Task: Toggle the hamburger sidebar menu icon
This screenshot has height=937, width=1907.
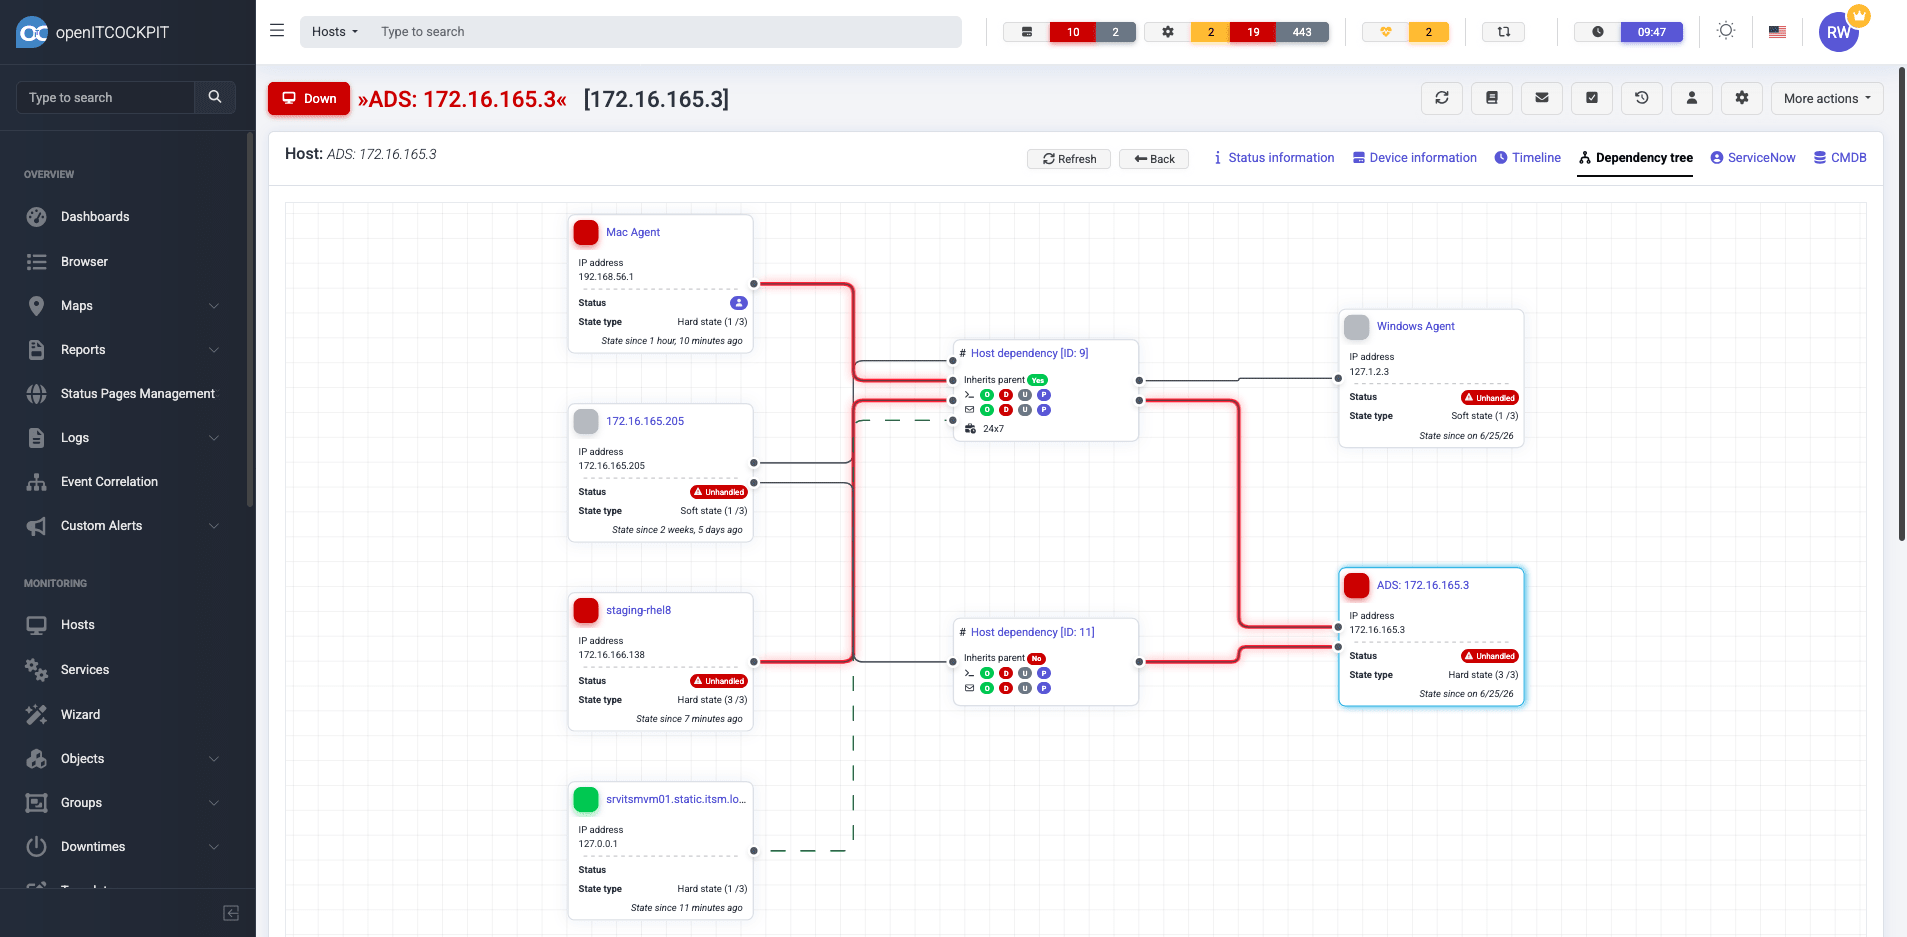Action: tap(277, 31)
